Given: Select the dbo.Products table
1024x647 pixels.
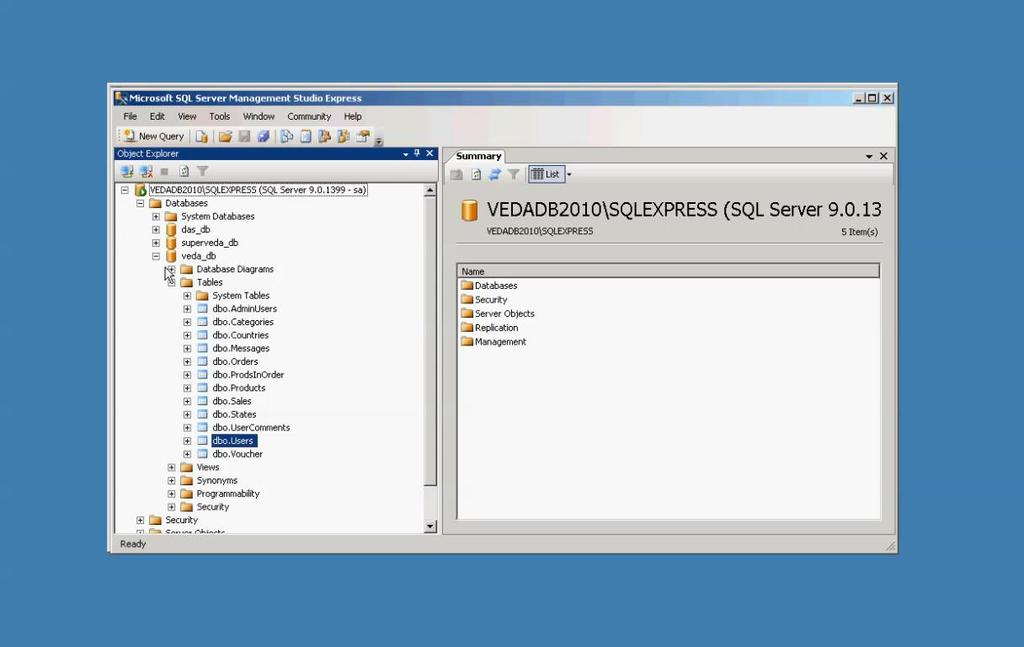Looking at the screenshot, I should (x=239, y=388).
